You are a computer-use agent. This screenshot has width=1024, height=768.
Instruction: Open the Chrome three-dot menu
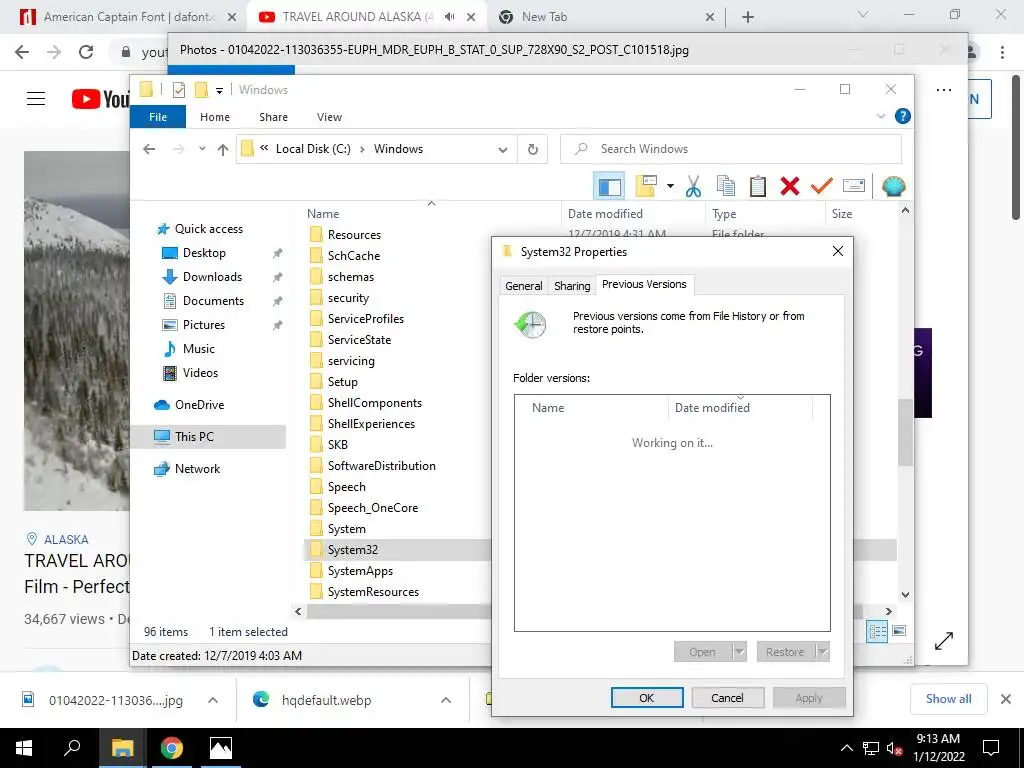point(1002,52)
